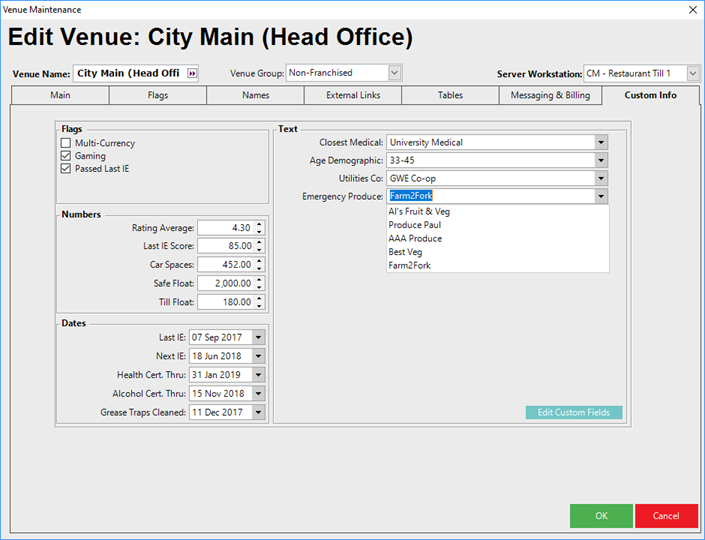Choose Best Veg in the dropdown list
This screenshot has width=705, height=540.
[406, 252]
